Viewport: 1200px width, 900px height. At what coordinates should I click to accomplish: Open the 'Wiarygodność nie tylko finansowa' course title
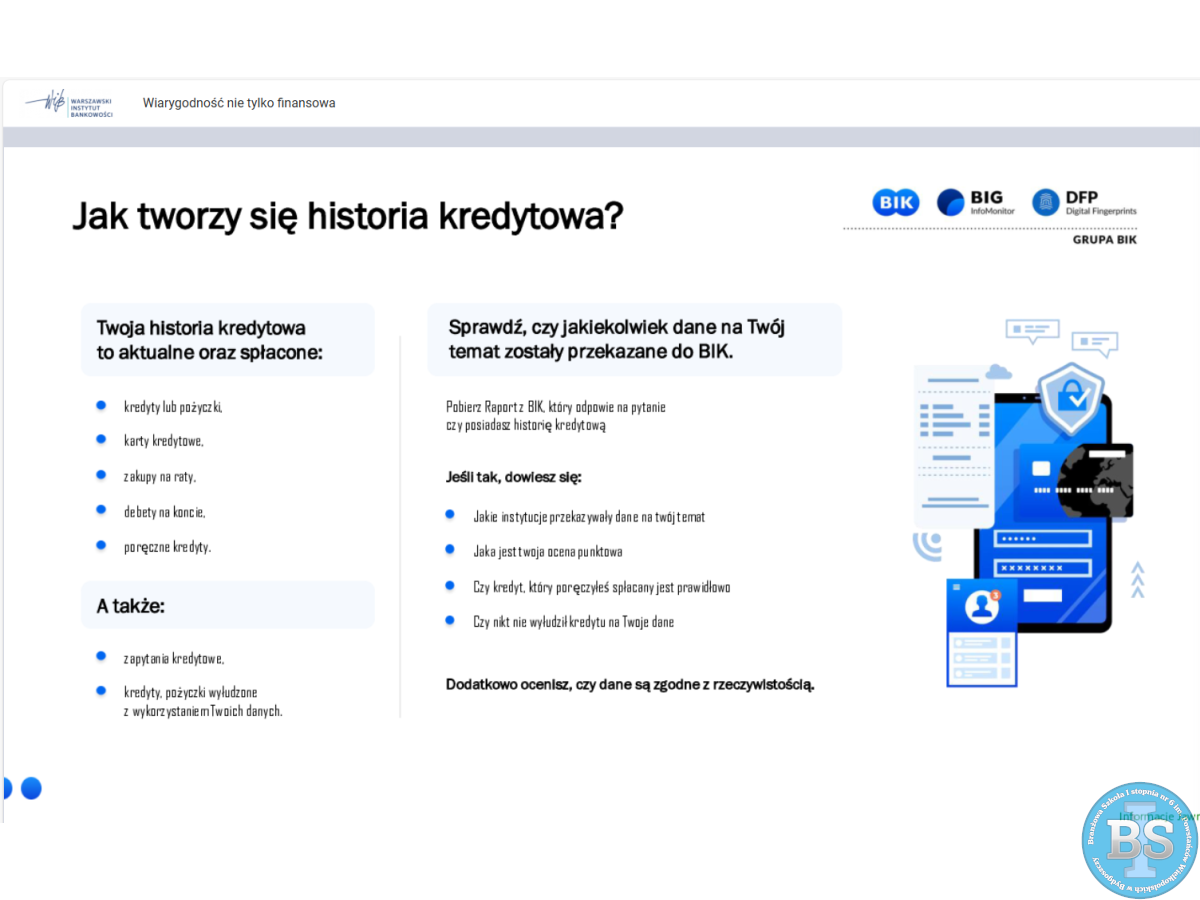coord(239,103)
